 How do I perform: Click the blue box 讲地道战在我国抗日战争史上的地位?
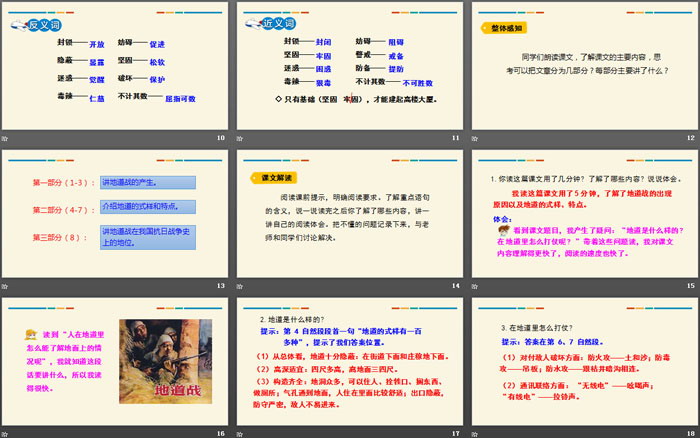(148, 237)
